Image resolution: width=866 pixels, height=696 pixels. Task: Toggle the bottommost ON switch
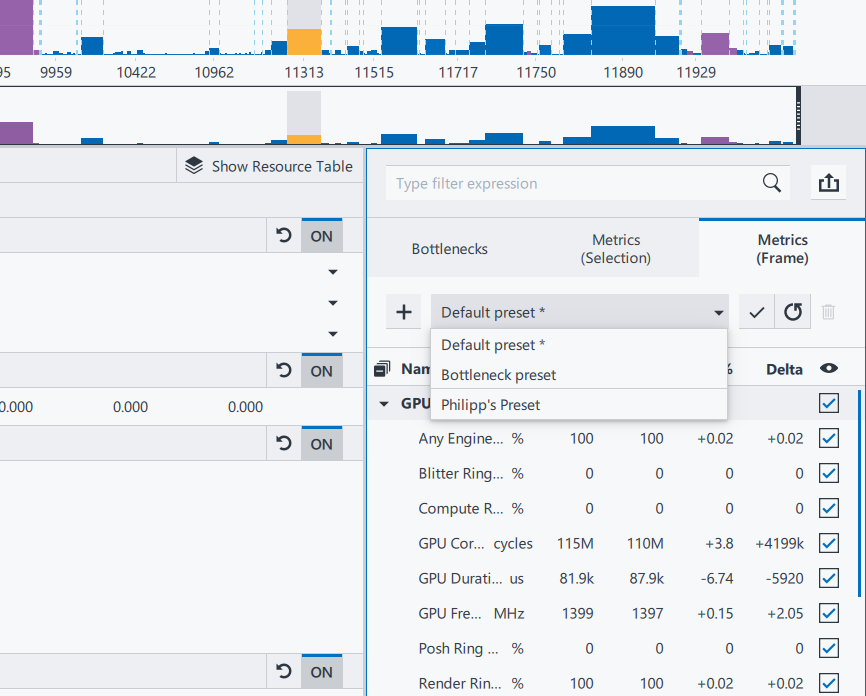pos(321,672)
